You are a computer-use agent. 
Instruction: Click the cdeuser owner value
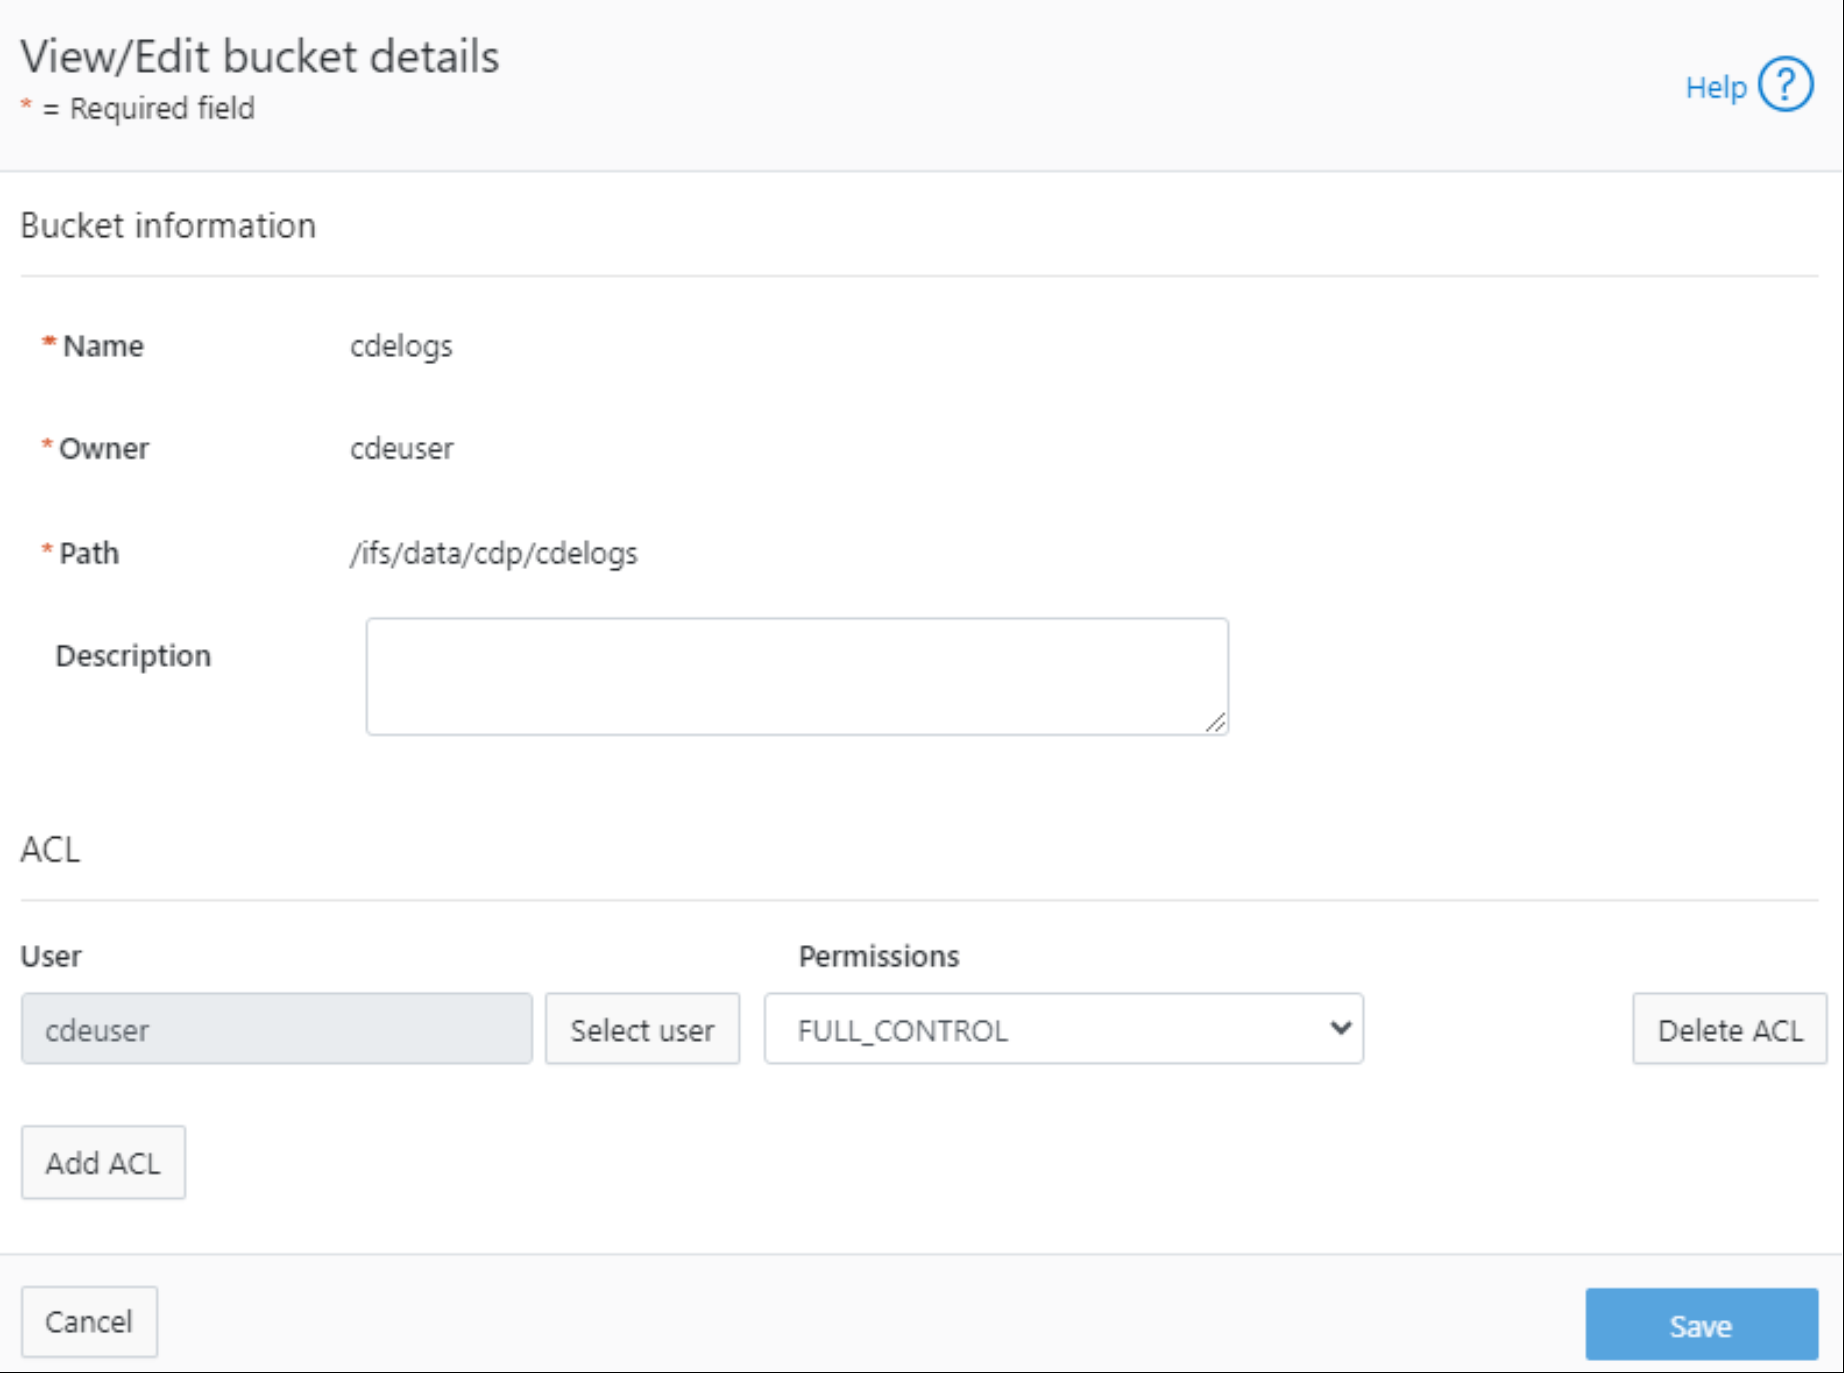402,449
